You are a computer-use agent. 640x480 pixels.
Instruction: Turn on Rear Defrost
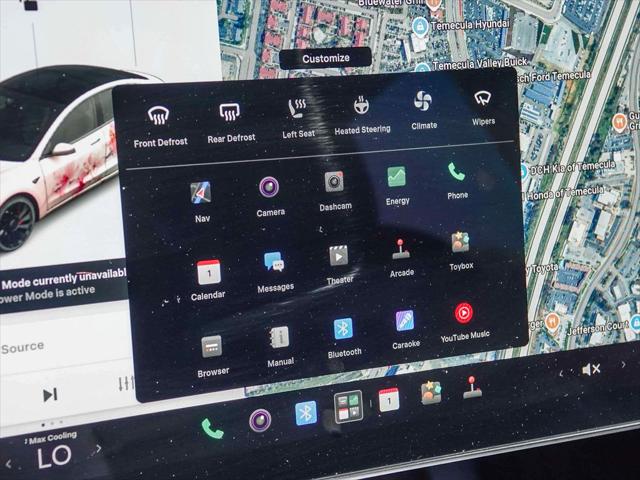[231, 122]
